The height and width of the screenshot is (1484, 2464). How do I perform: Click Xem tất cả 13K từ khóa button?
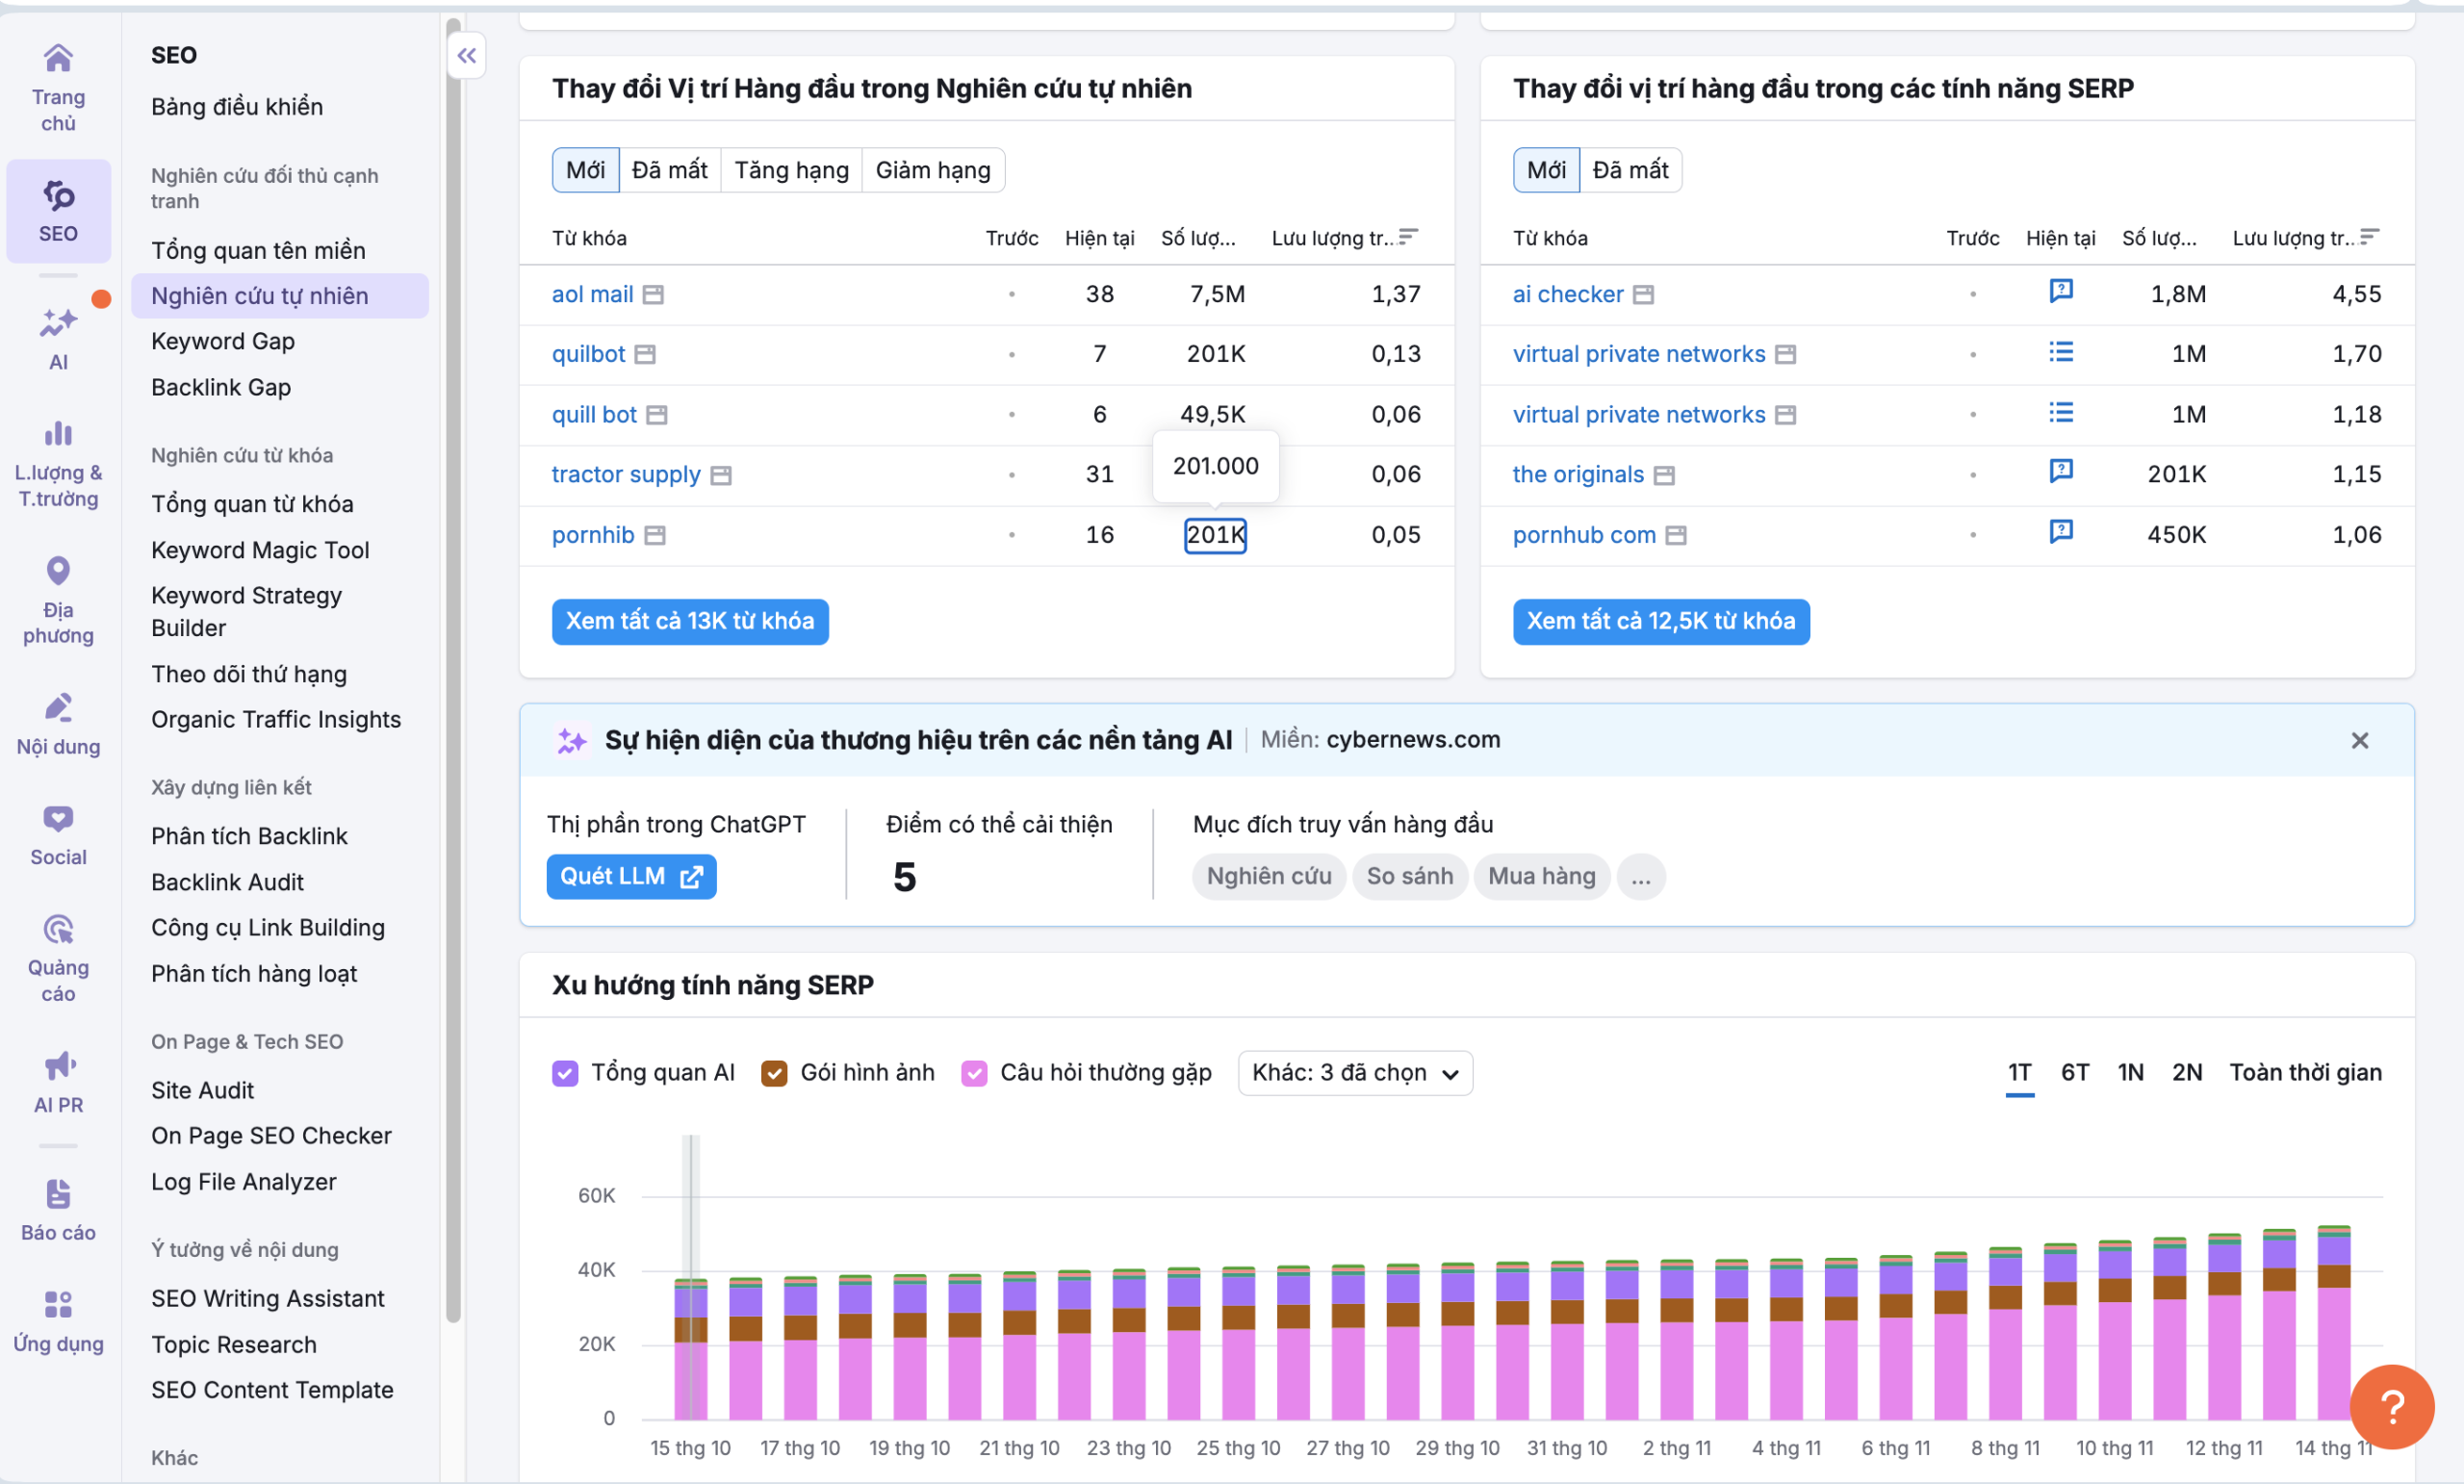690,621
